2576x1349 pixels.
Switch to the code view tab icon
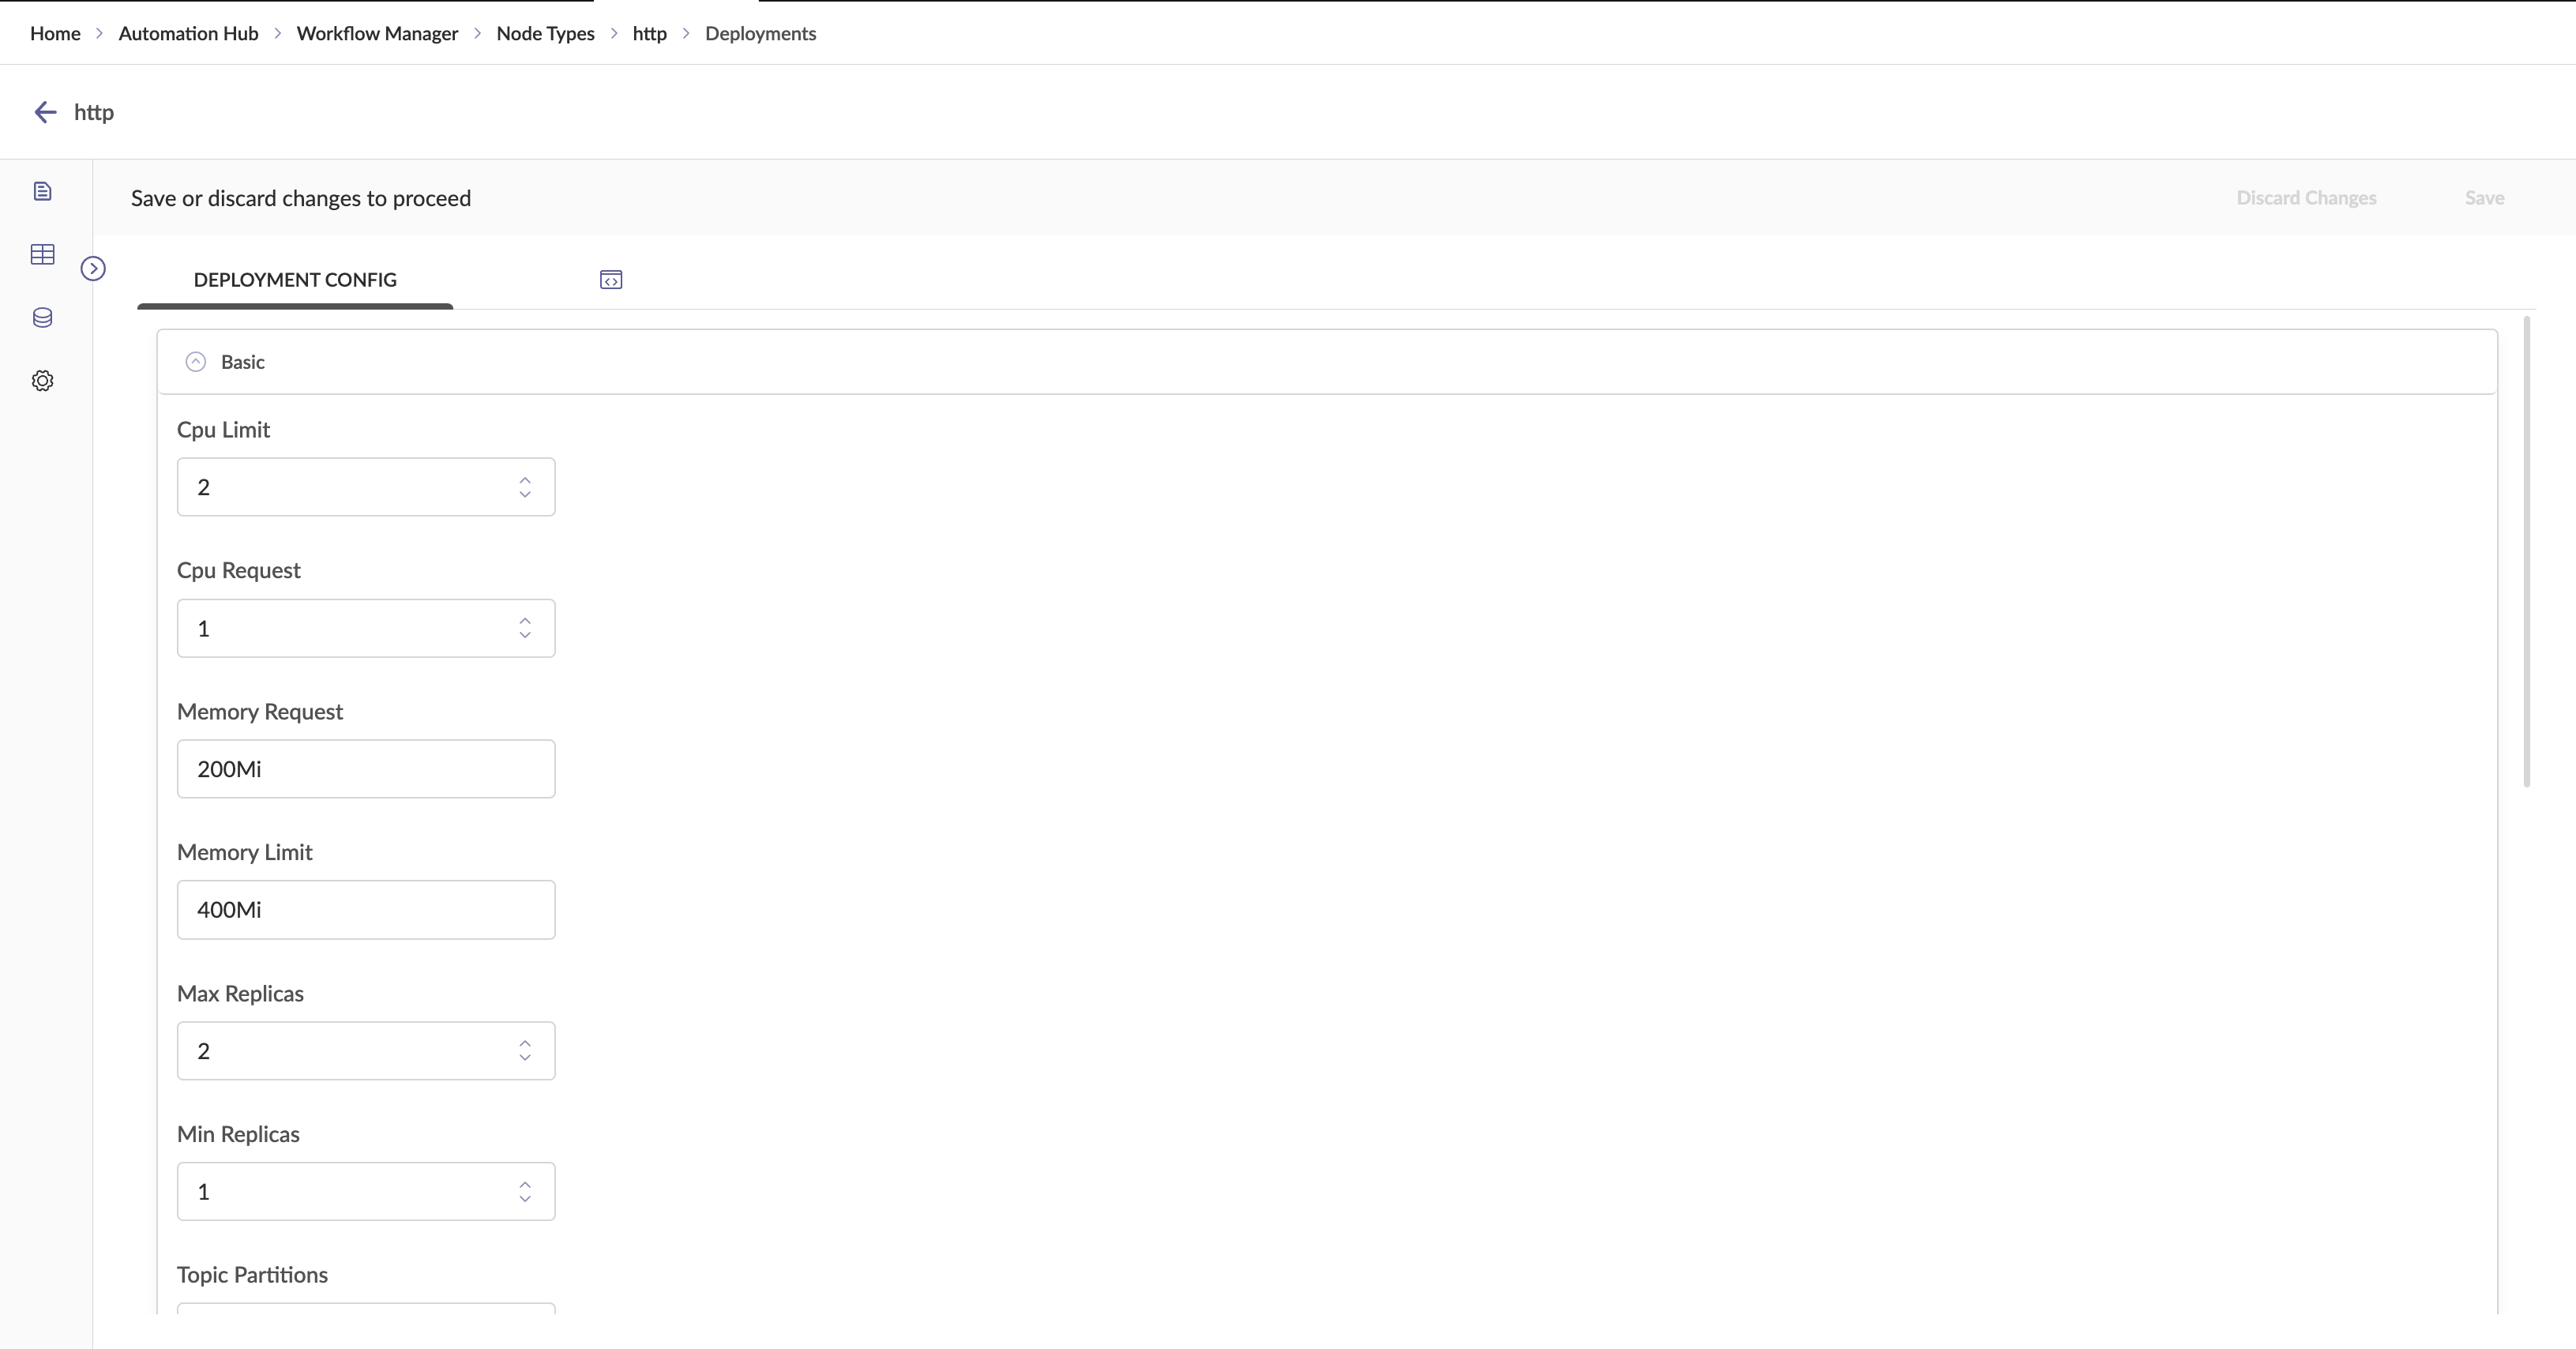[611, 280]
